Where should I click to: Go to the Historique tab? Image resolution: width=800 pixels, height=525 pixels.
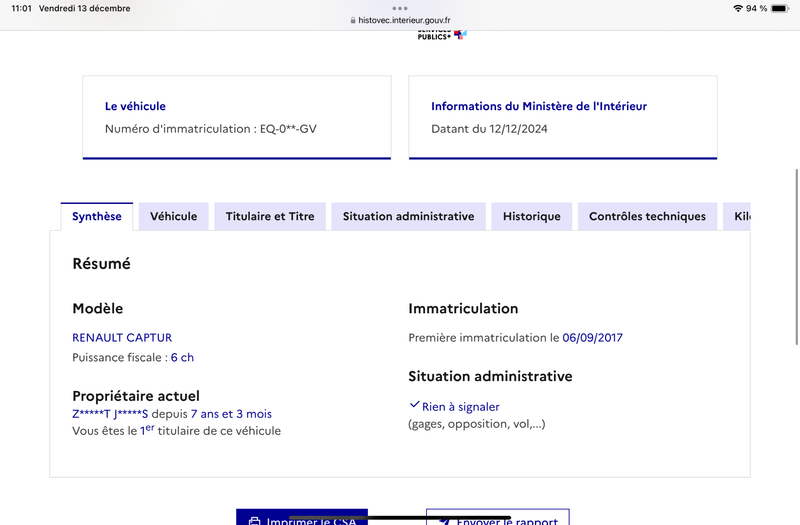(532, 216)
